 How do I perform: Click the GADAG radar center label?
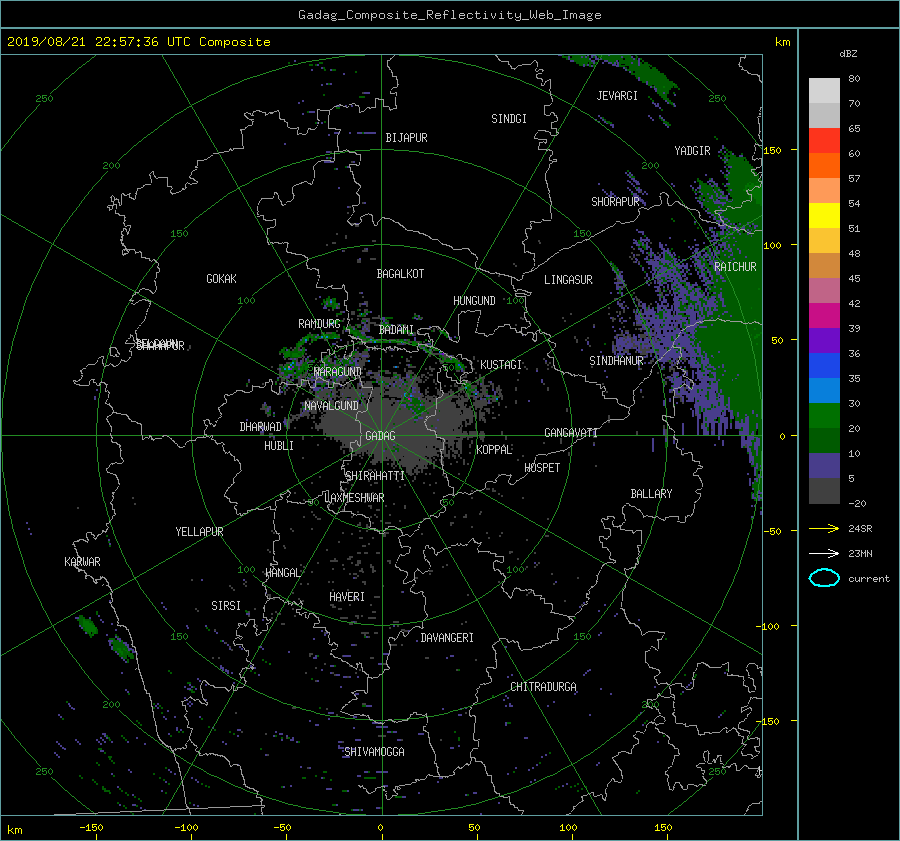pos(381,436)
